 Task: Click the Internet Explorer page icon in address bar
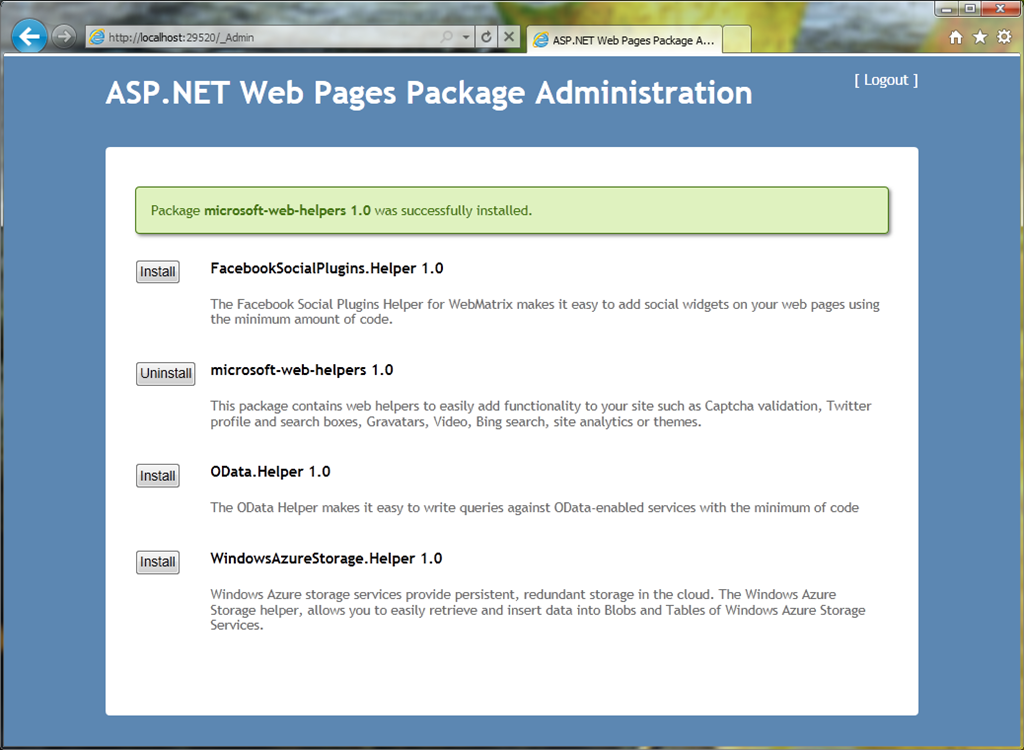[x=97, y=37]
